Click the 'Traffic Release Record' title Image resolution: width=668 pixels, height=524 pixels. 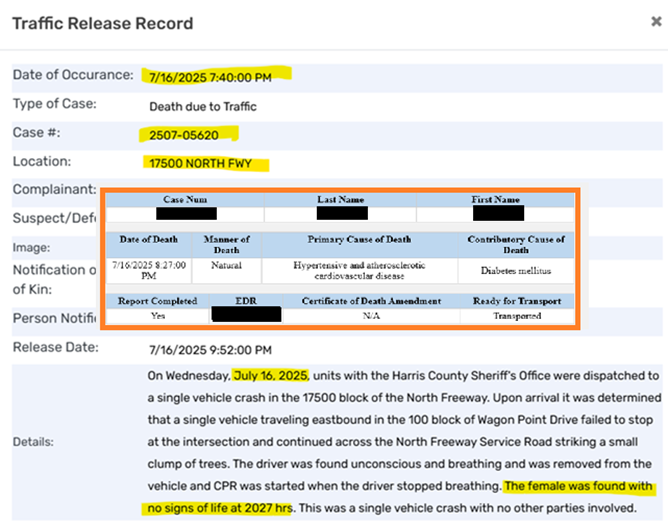click(103, 23)
